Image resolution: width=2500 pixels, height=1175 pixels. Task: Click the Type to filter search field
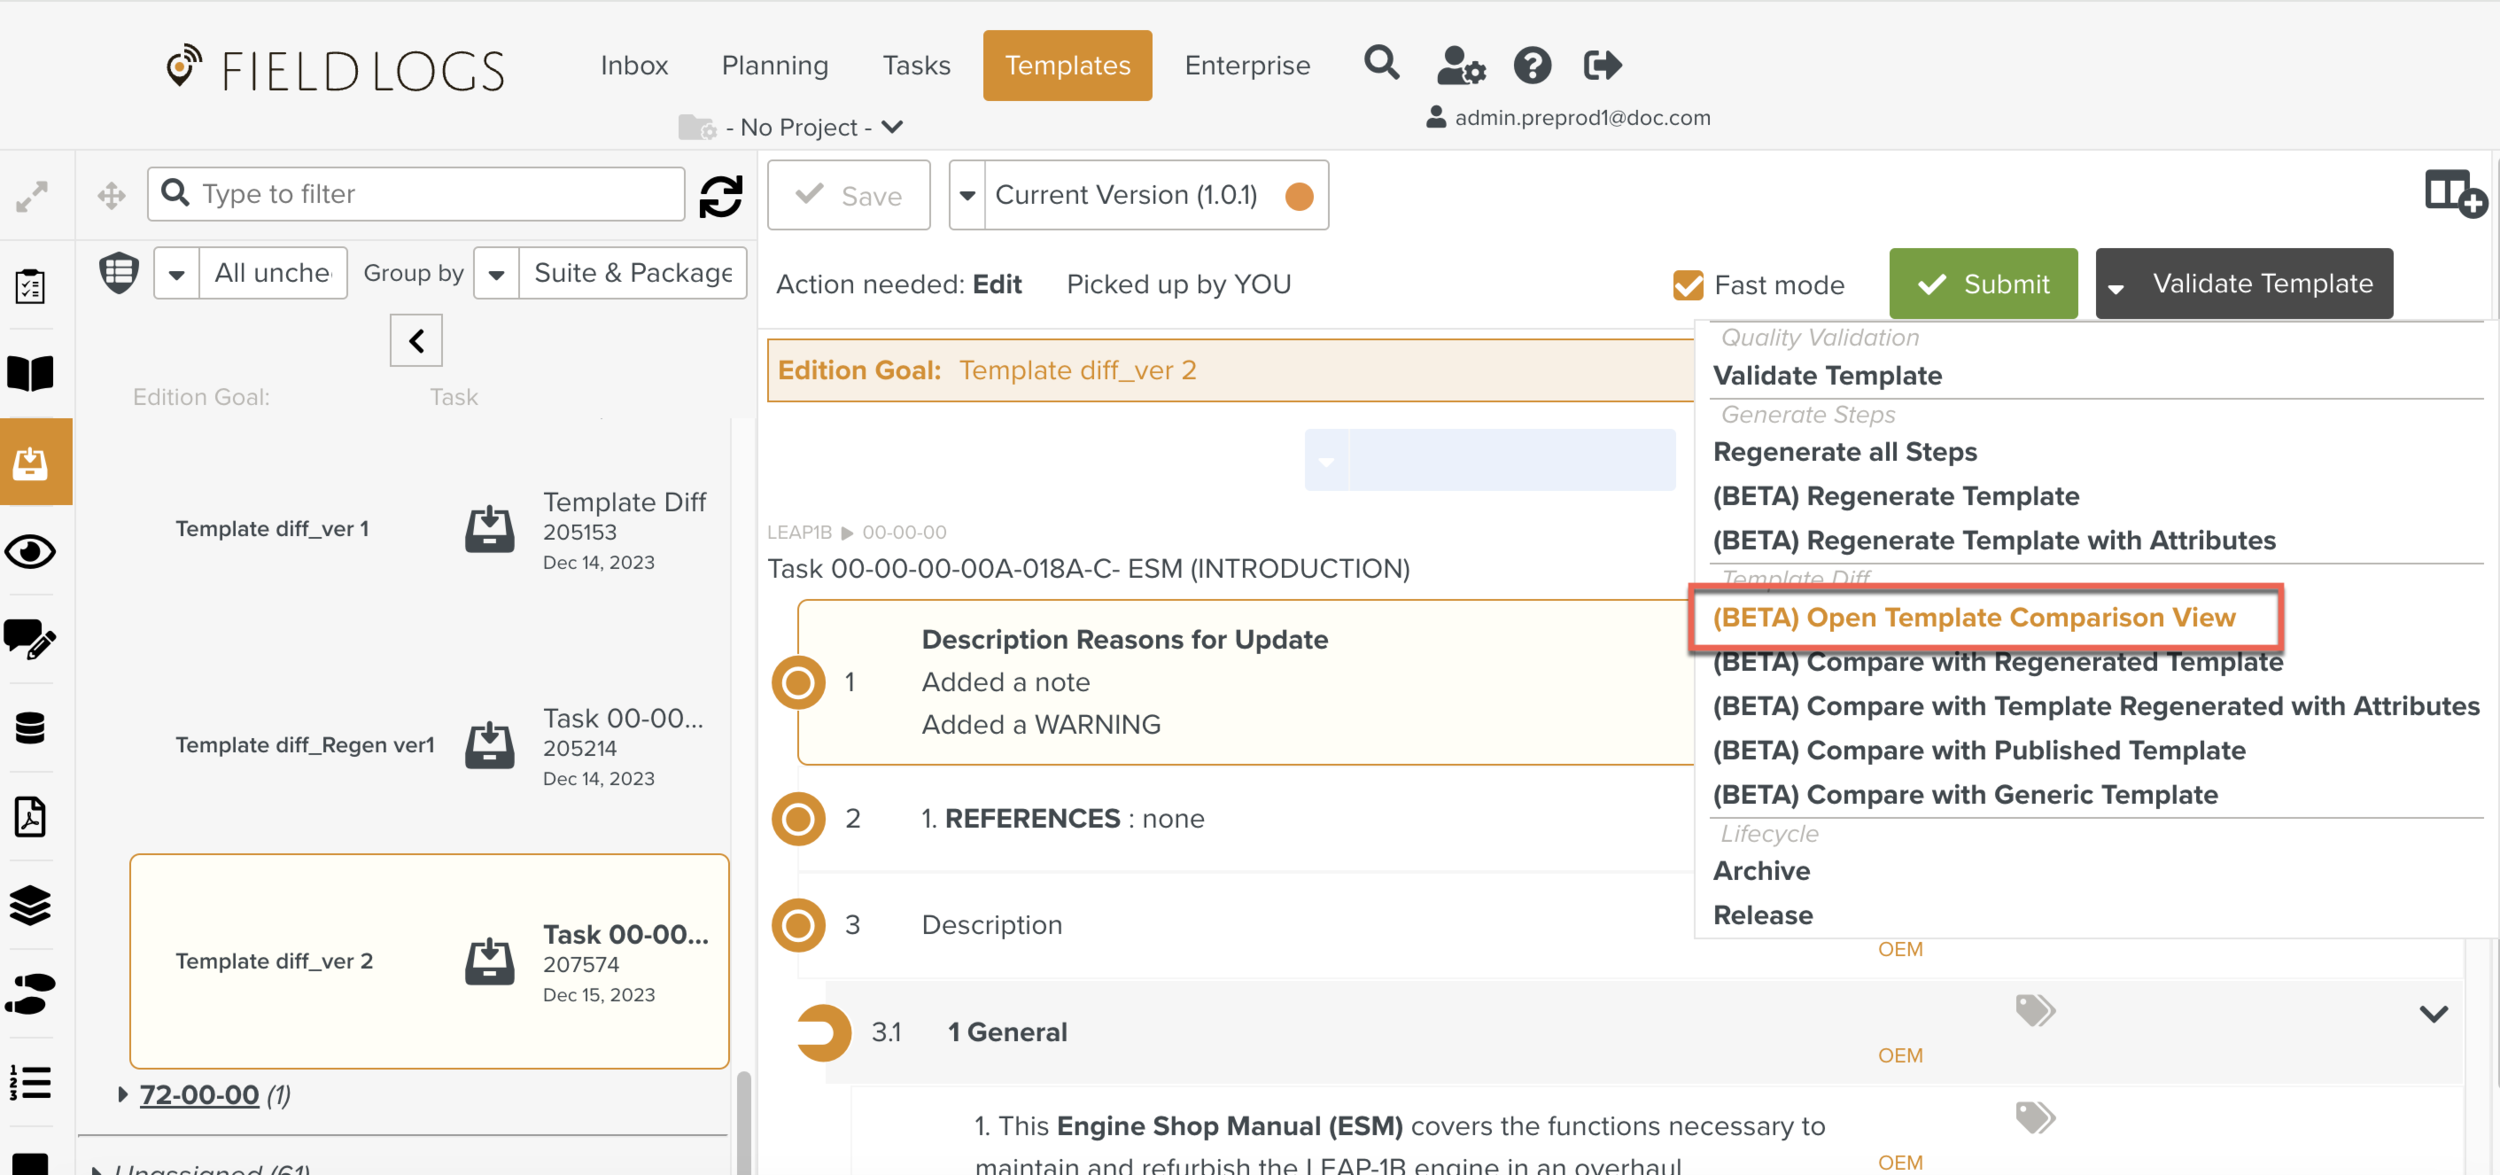click(430, 194)
